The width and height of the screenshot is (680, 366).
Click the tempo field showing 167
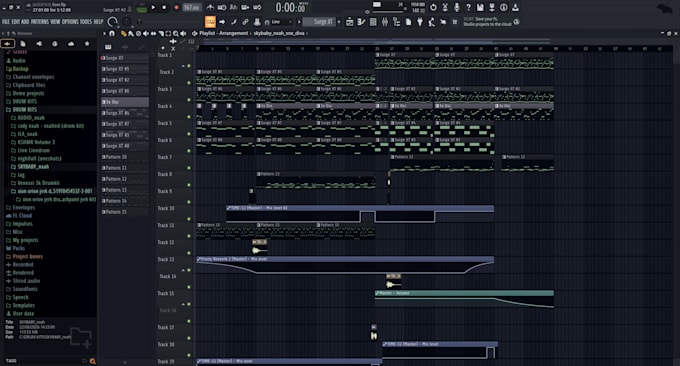191,7
